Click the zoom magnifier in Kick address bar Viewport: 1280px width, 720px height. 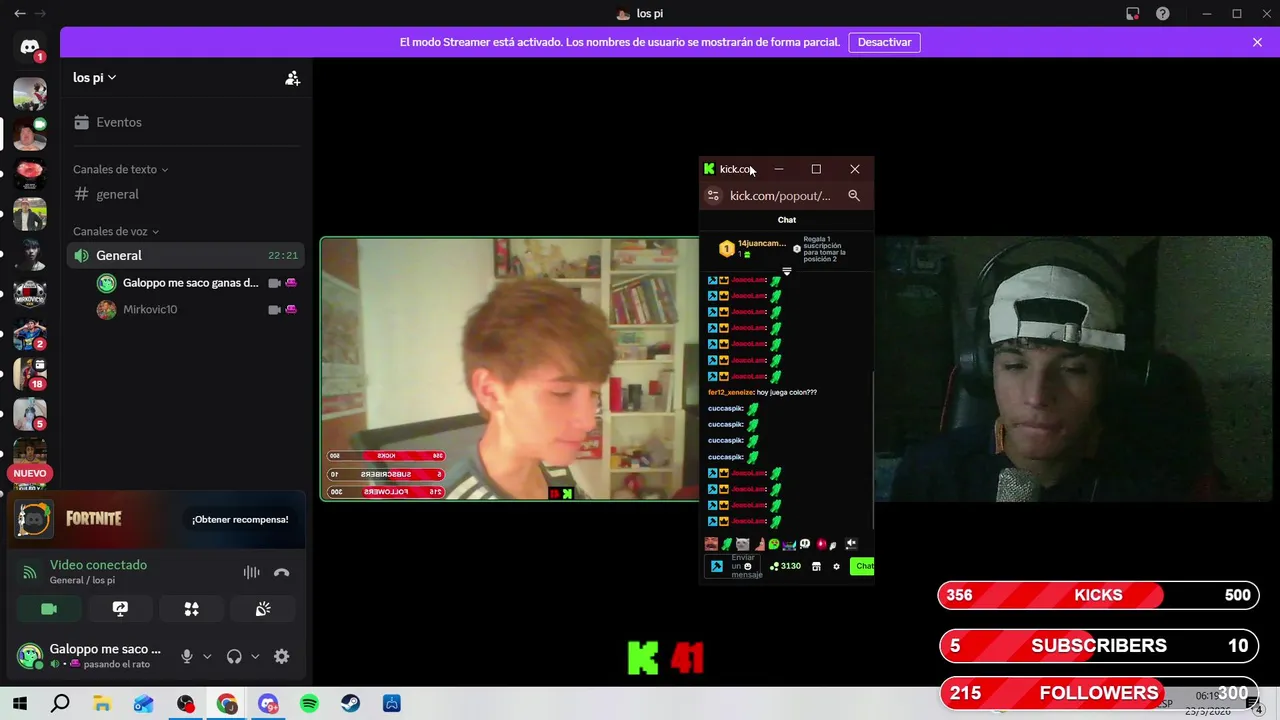coord(854,196)
